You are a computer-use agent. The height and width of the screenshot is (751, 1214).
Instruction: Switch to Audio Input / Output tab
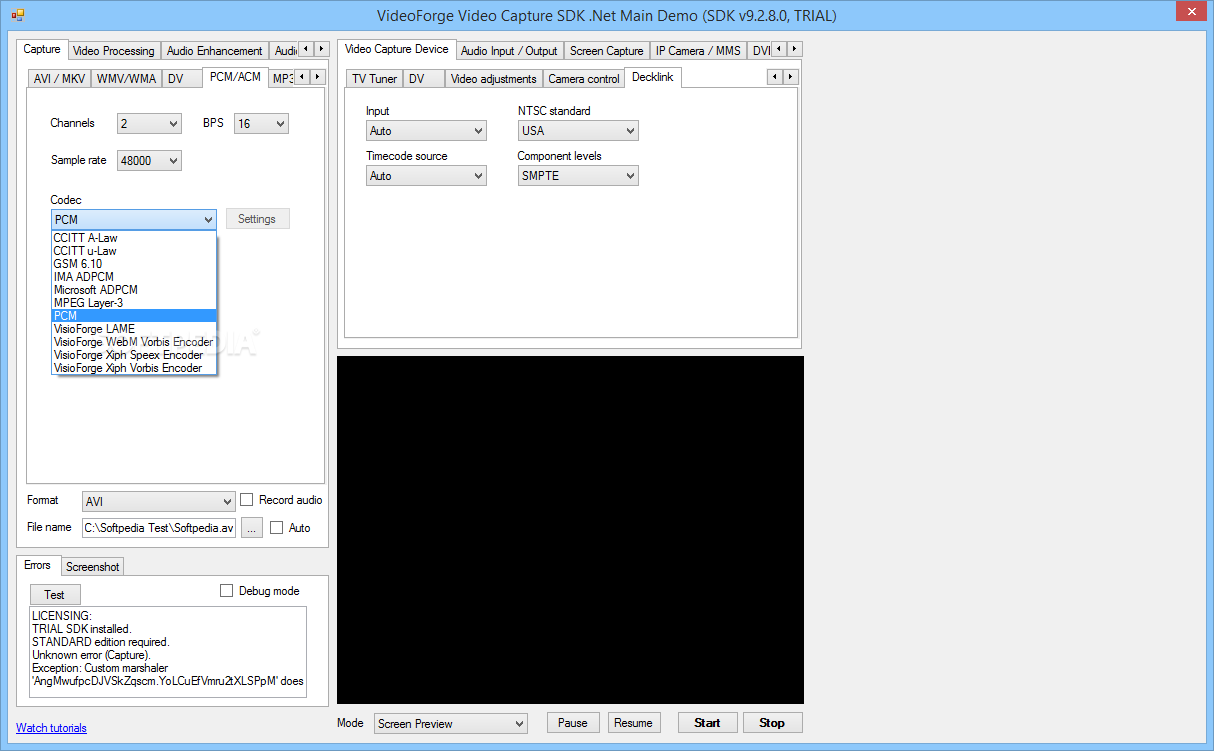point(509,51)
